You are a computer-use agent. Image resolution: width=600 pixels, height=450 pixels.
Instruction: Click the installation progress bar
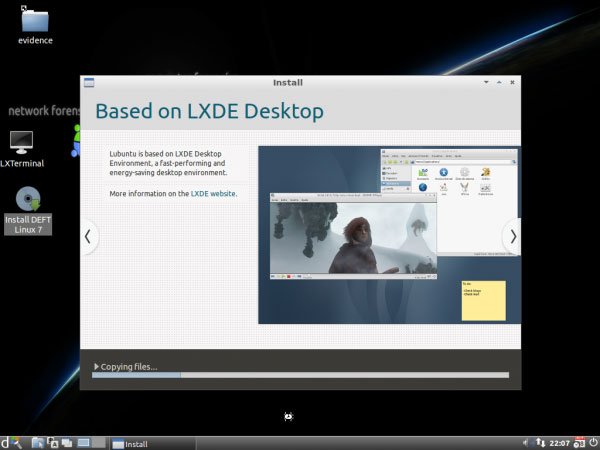pos(300,375)
